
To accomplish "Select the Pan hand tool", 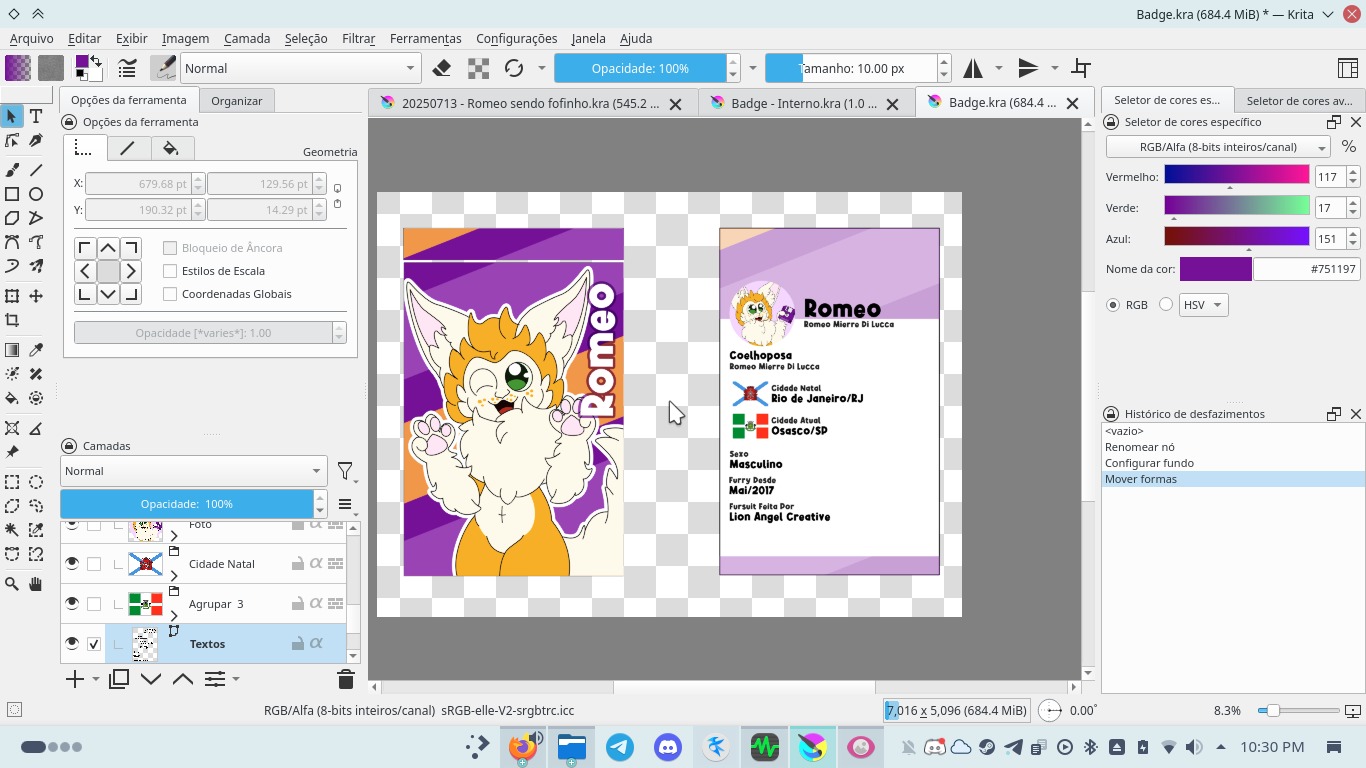I will coord(36,584).
